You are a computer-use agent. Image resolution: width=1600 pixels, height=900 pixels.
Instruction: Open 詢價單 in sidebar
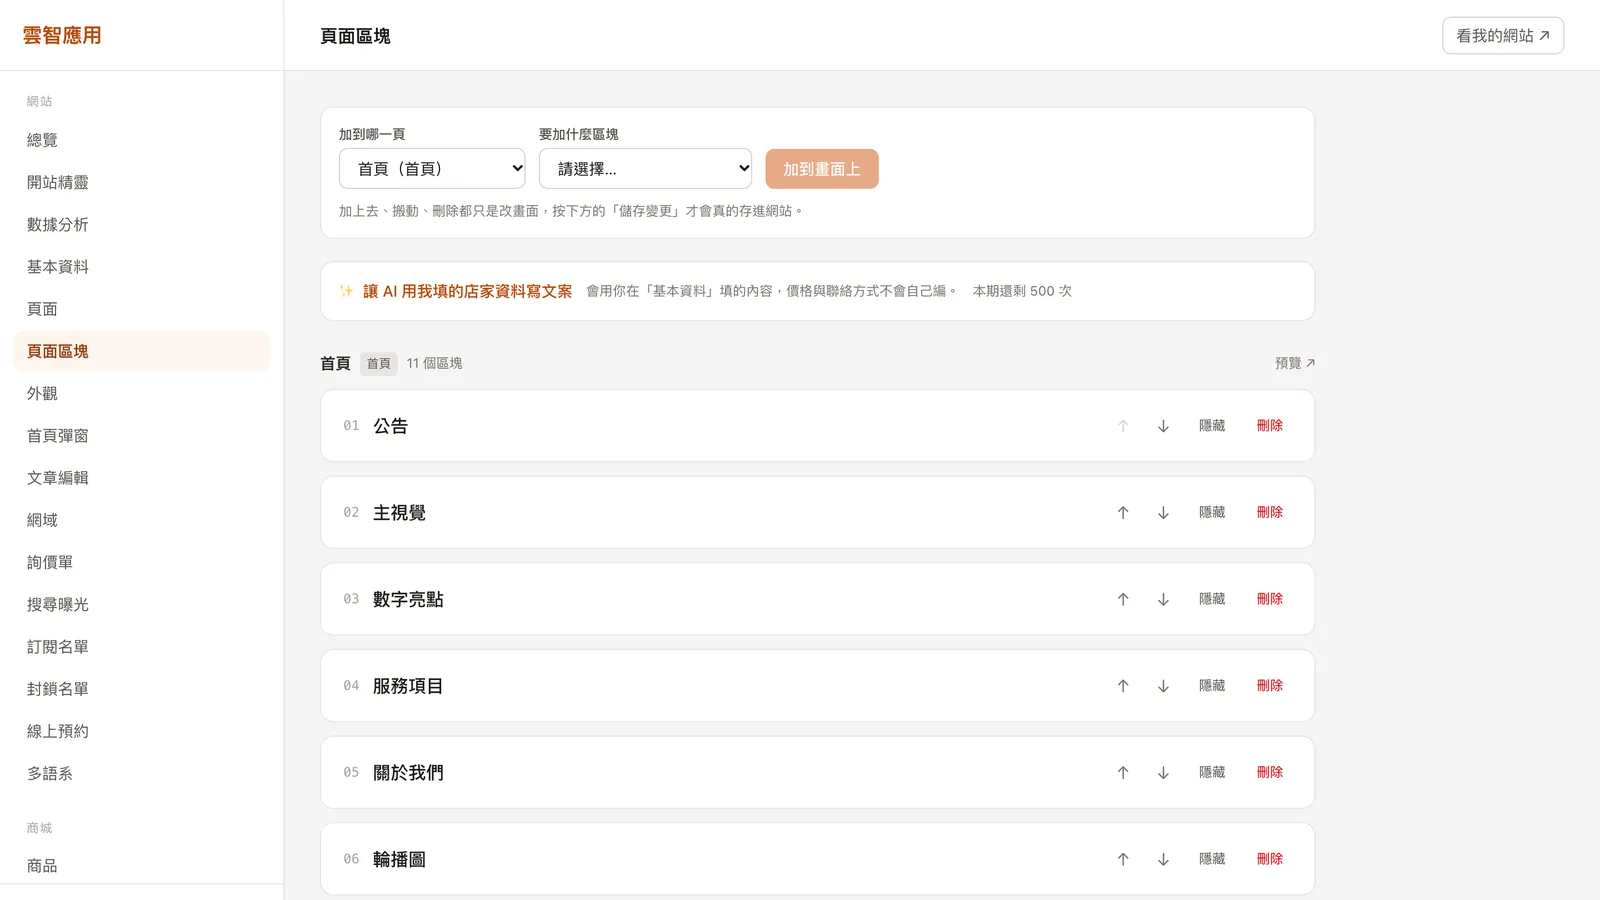point(142,562)
